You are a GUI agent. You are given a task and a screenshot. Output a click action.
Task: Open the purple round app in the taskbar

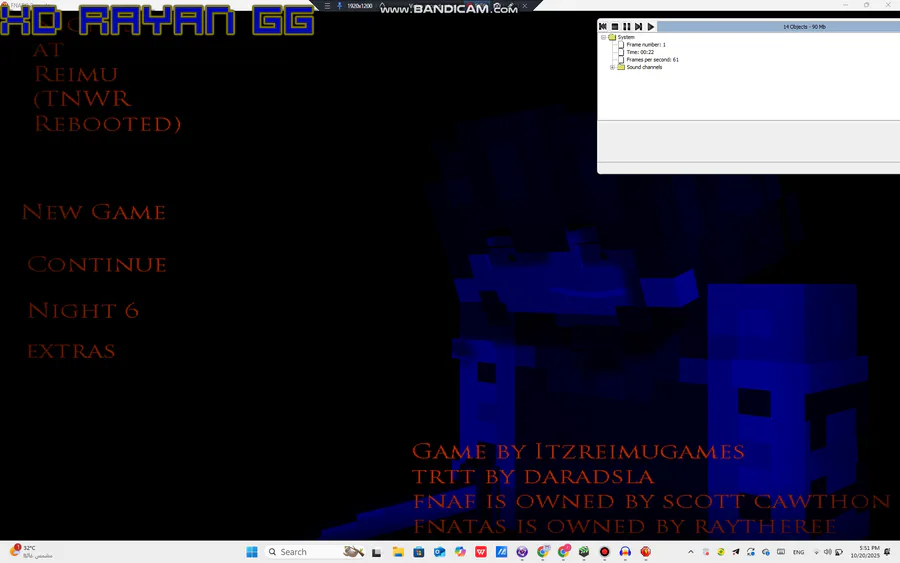pyautogui.click(x=522, y=552)
